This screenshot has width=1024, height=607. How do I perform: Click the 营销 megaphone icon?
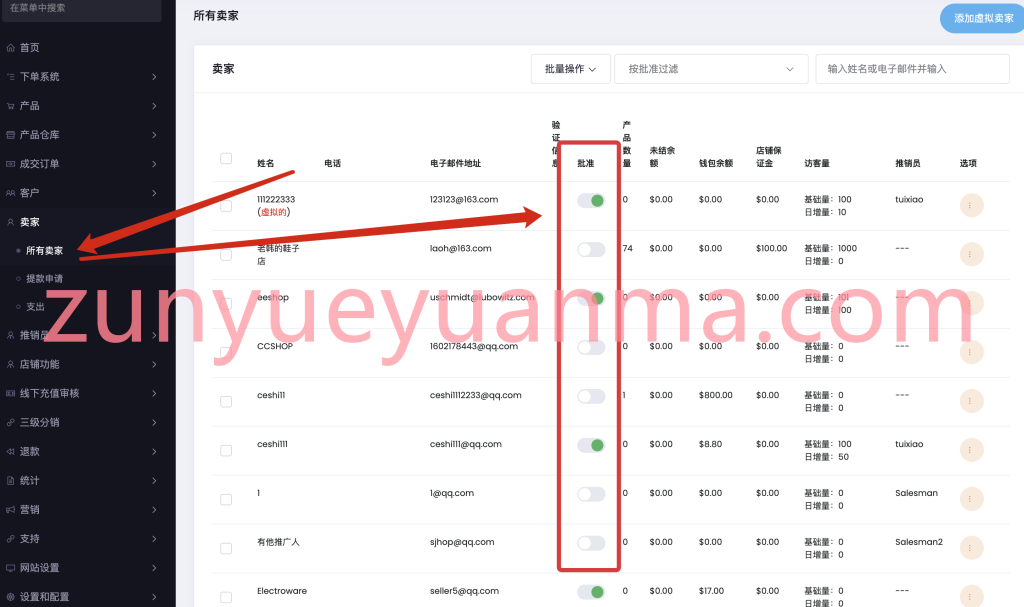coord(10,510)
